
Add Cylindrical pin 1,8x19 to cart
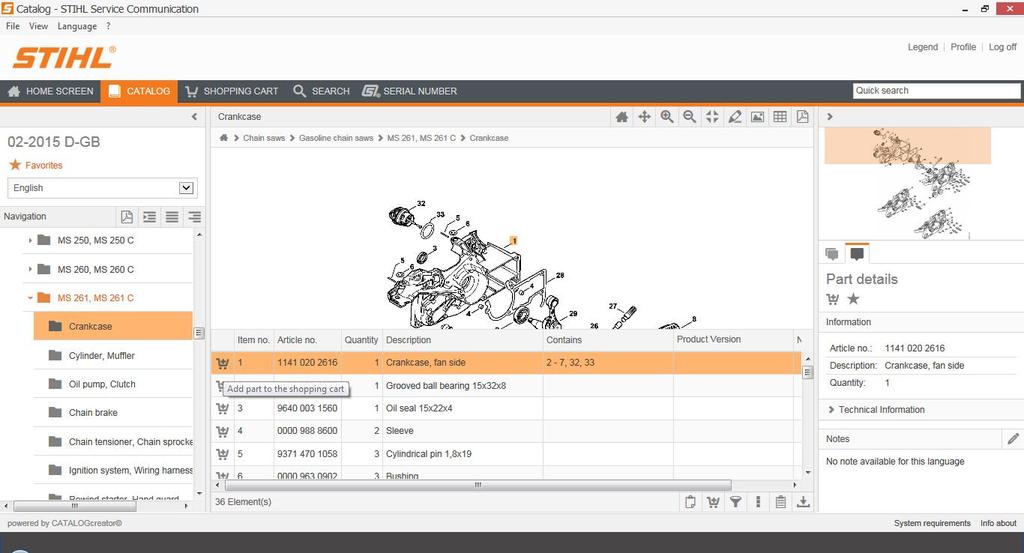coord(223,454)
